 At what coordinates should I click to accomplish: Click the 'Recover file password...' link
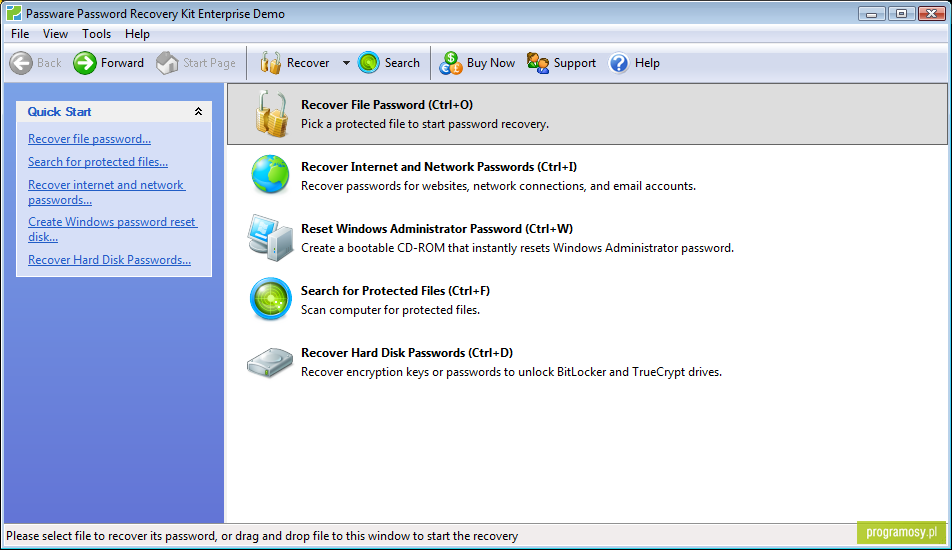[89, 139]
